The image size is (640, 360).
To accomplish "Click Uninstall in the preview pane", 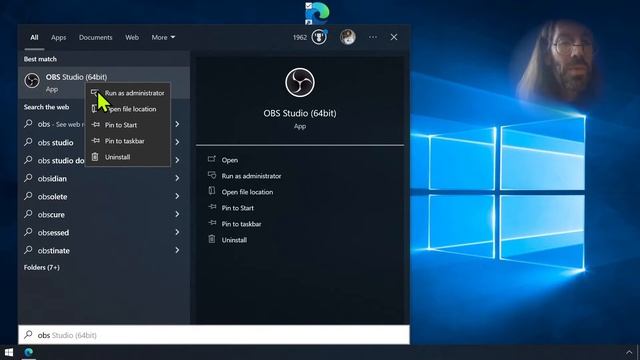I will pyautogui.click(x=234, y=240).
